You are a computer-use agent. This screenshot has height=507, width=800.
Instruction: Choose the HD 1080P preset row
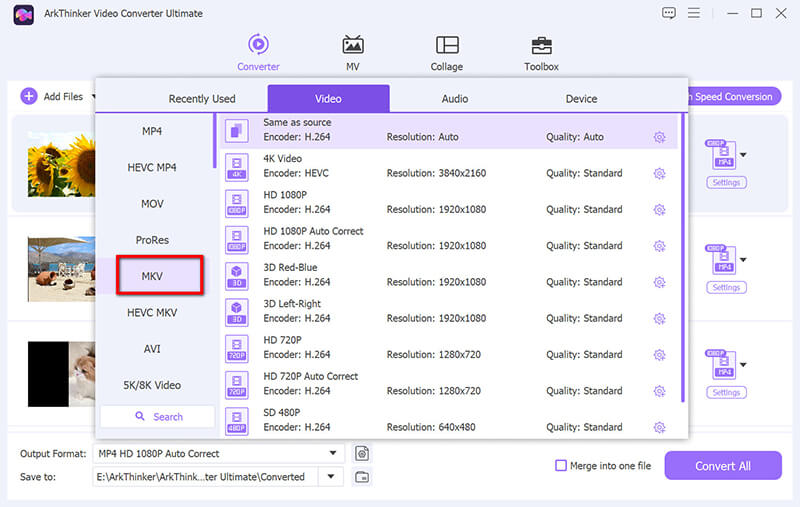(x=449, y=202)
